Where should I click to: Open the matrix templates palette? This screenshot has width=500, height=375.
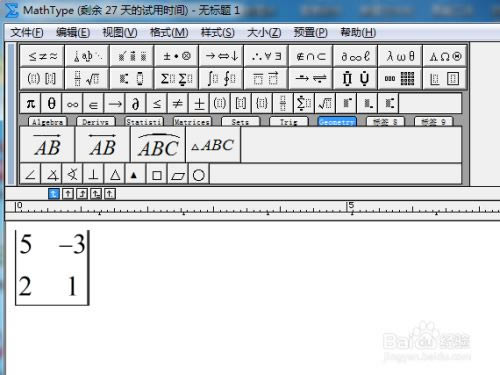400,79
